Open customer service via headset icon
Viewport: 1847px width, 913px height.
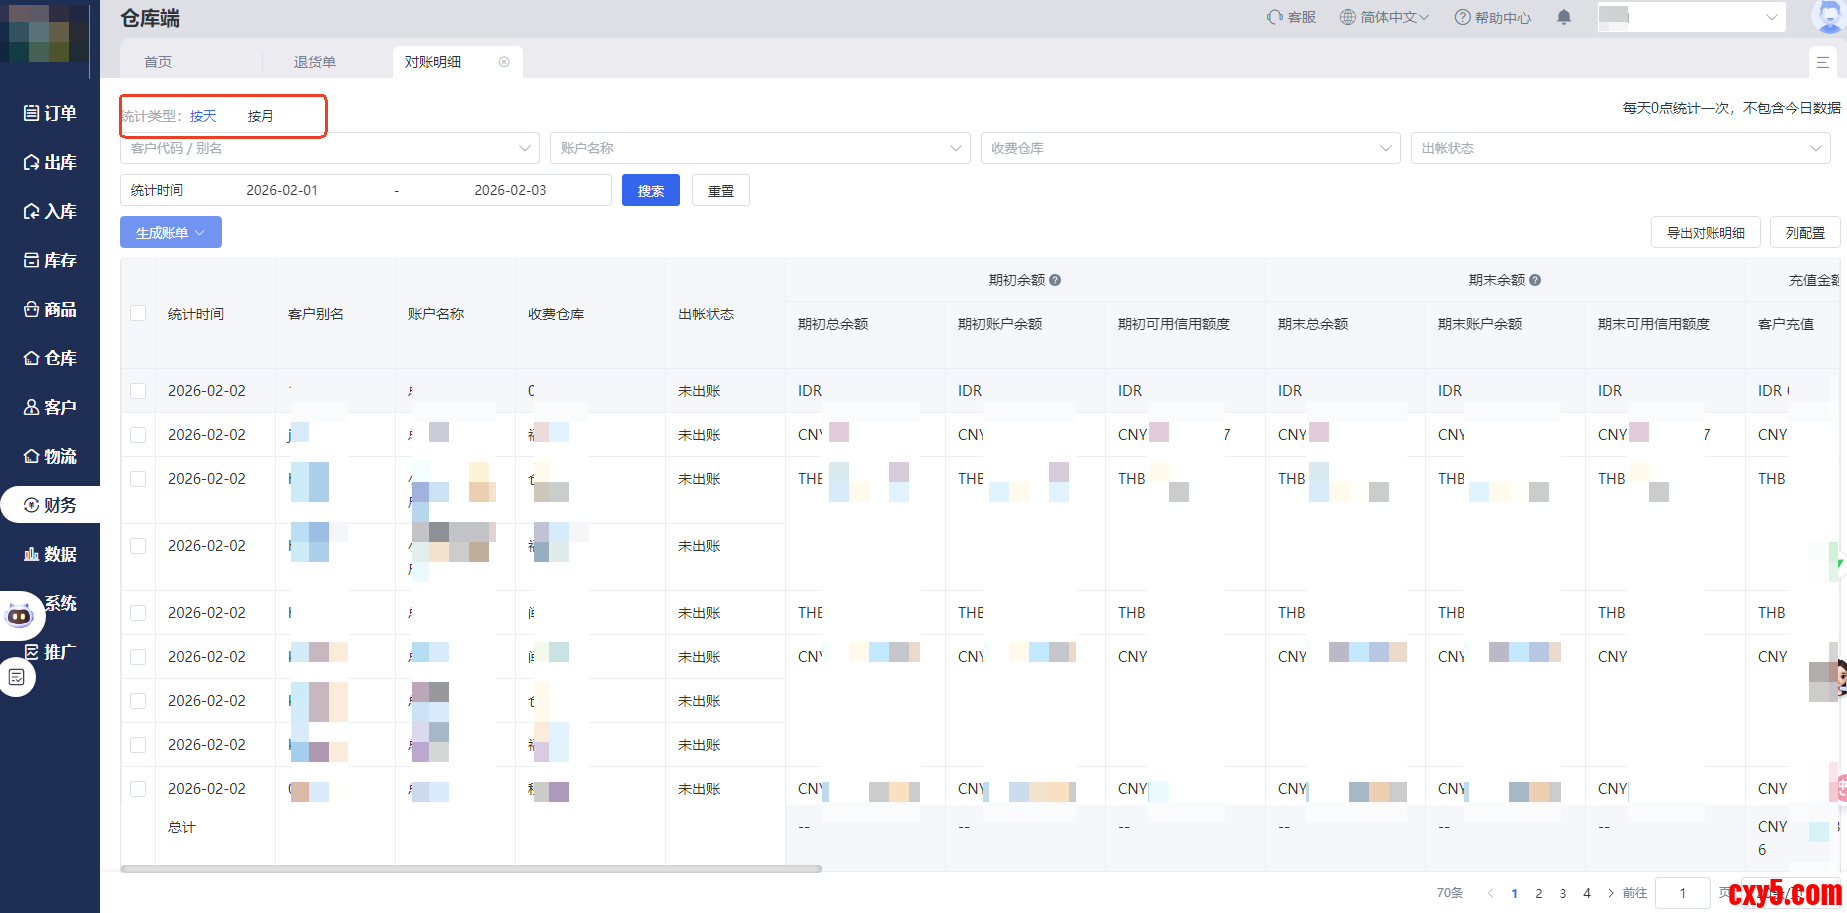pos(1275,17)
